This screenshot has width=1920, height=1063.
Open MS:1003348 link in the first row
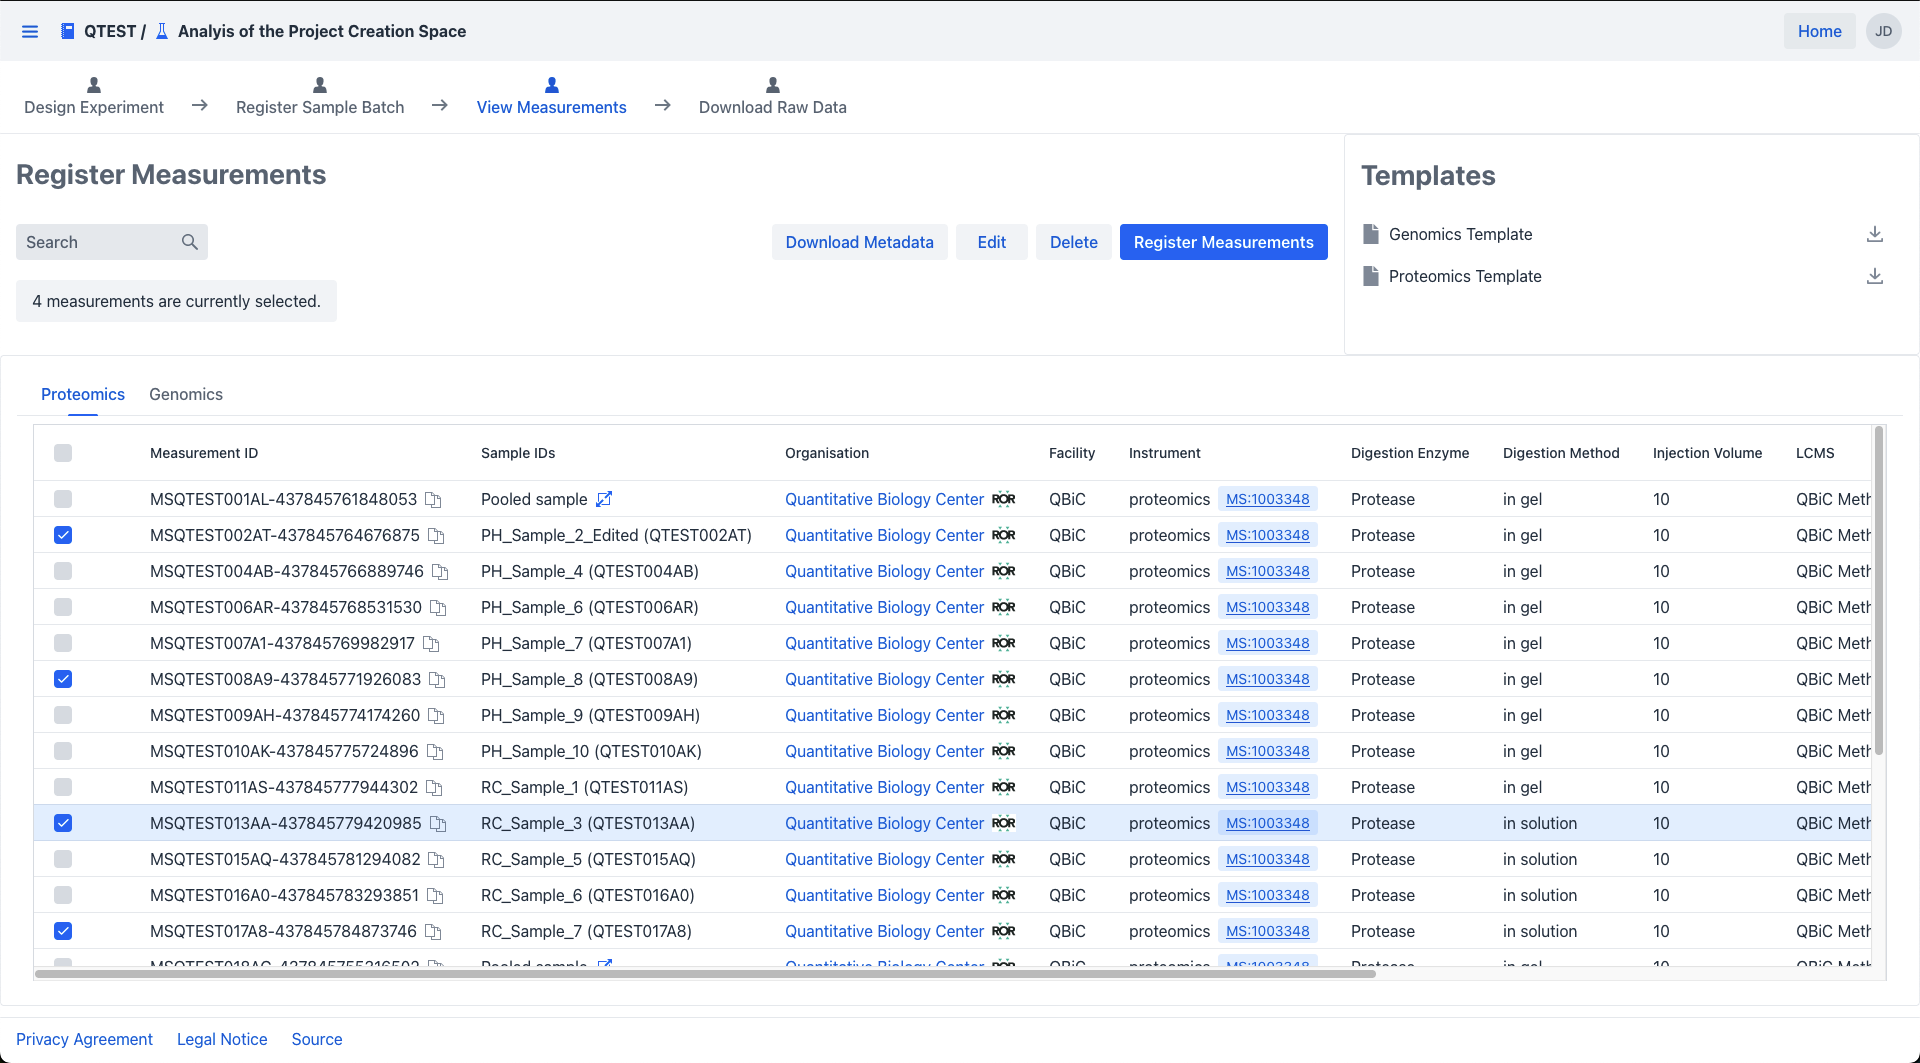click(x=1267, y=499)
